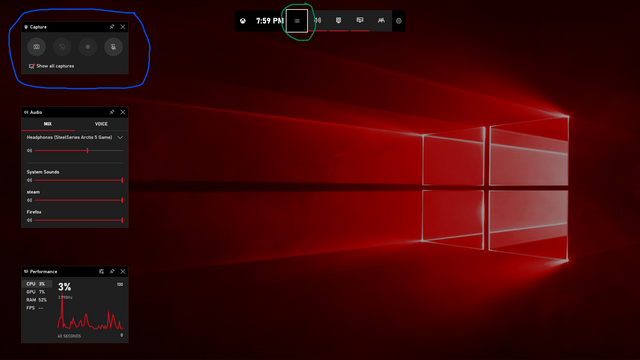
Task: Open Game Bar settings gear
Action: click(399, 21)
